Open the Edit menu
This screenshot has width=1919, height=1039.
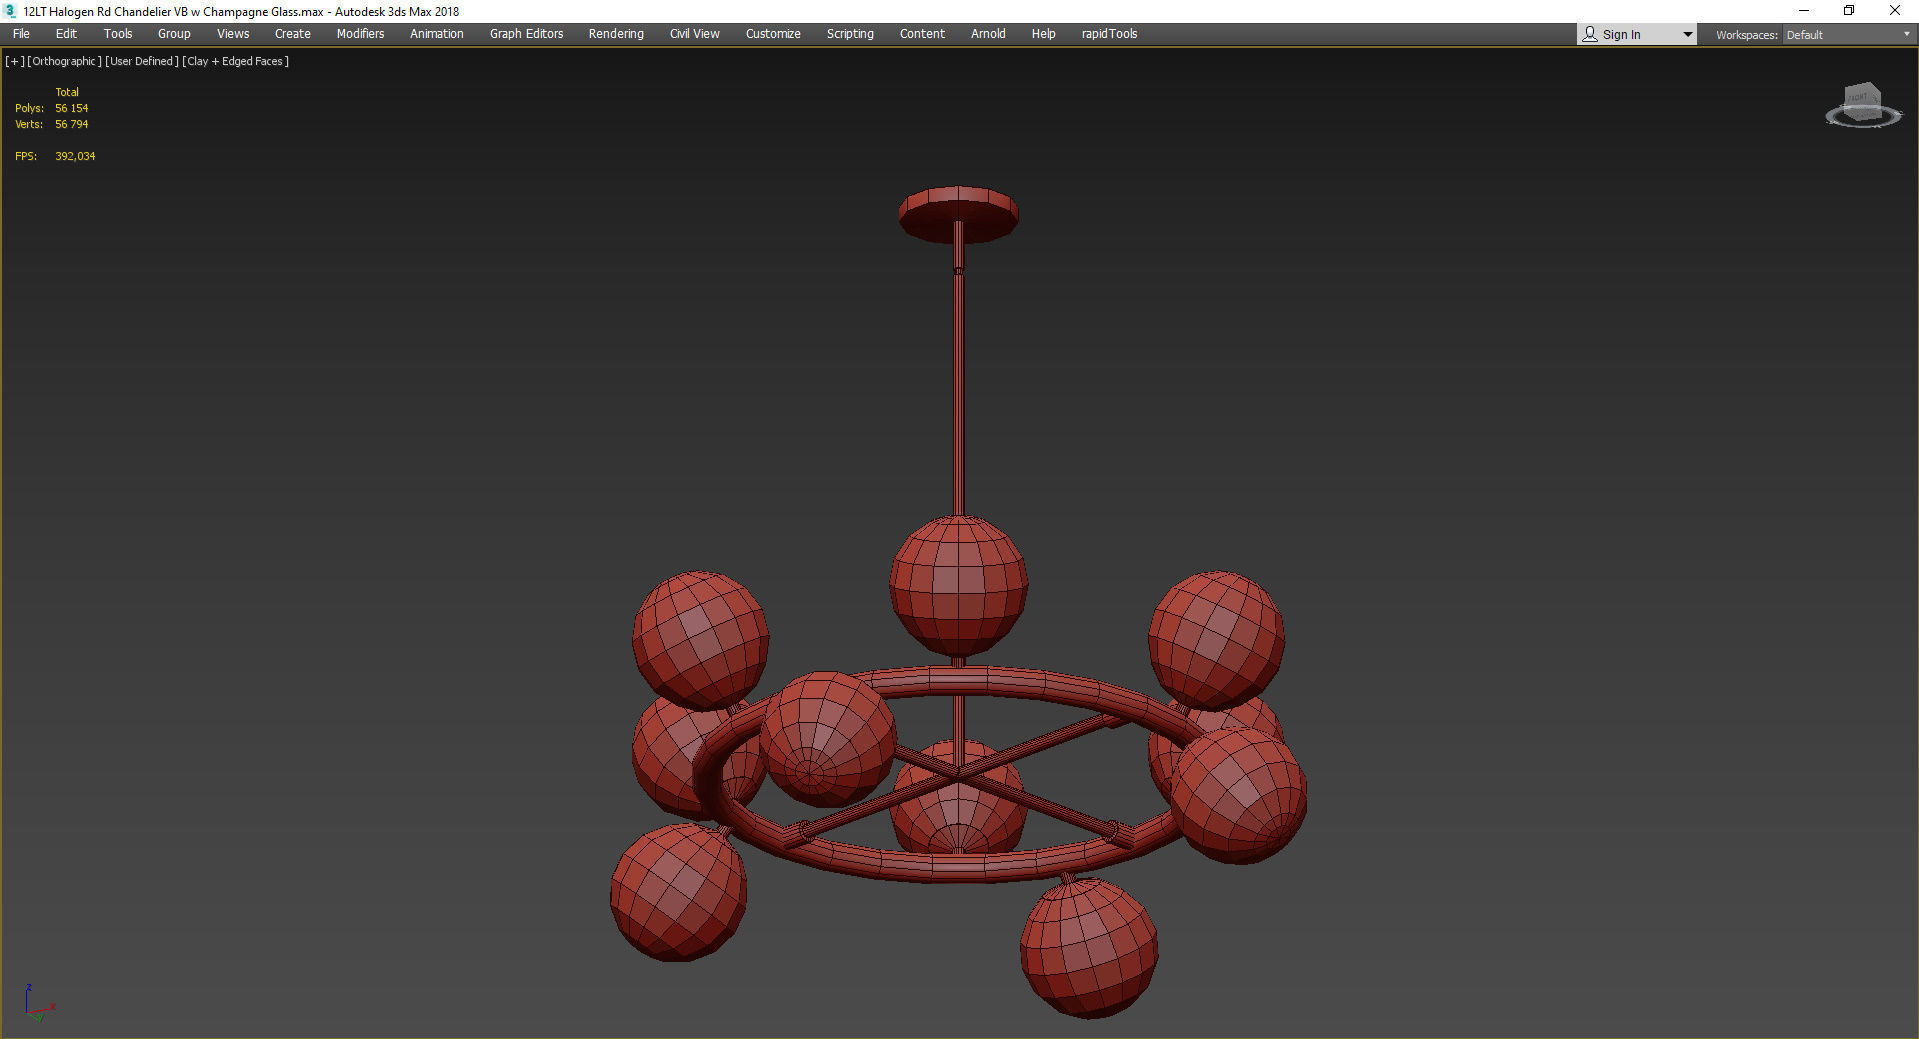coord(66,34)
